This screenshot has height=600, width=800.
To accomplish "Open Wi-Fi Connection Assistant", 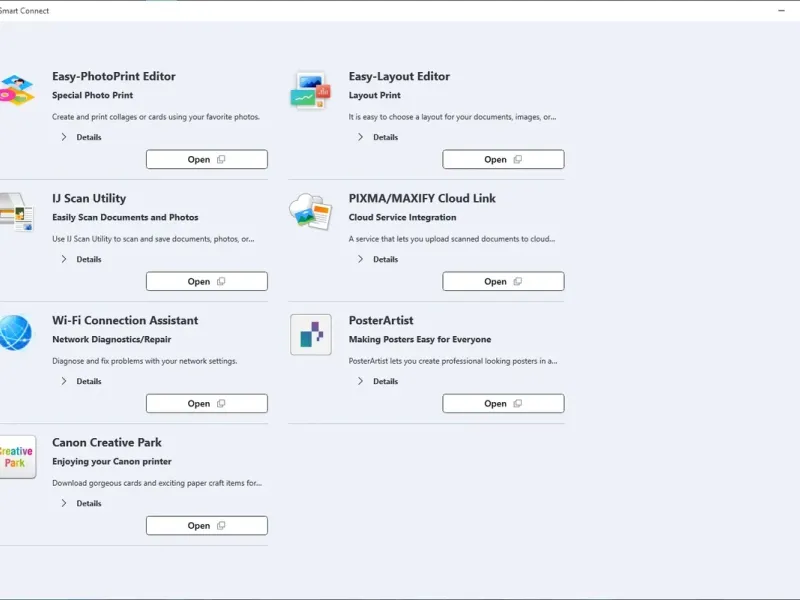I will (x=207, y=403).
